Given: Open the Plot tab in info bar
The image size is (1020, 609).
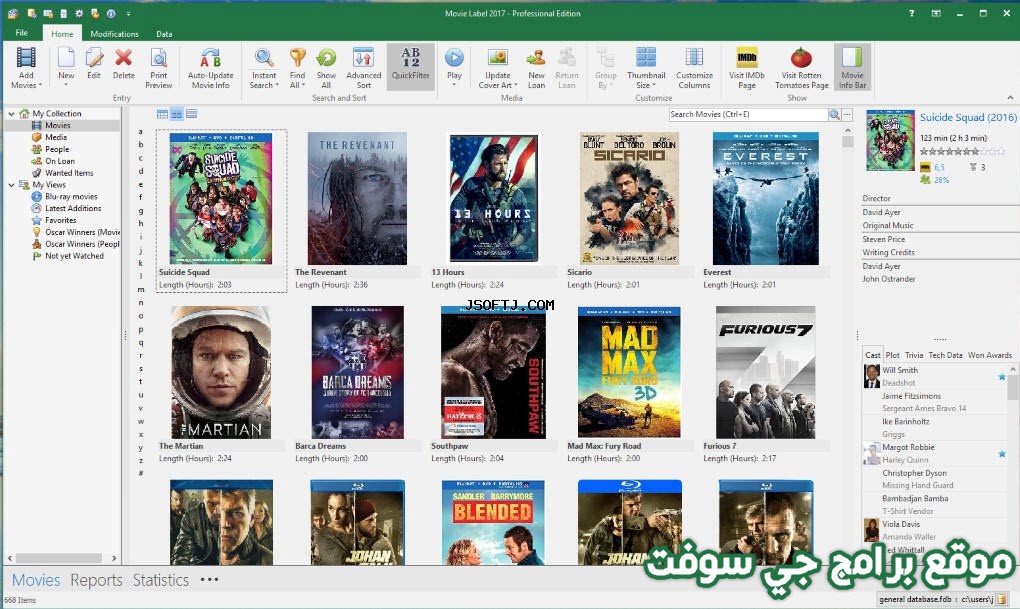Looking at the screenshot, I should click(x=892, y=355).
